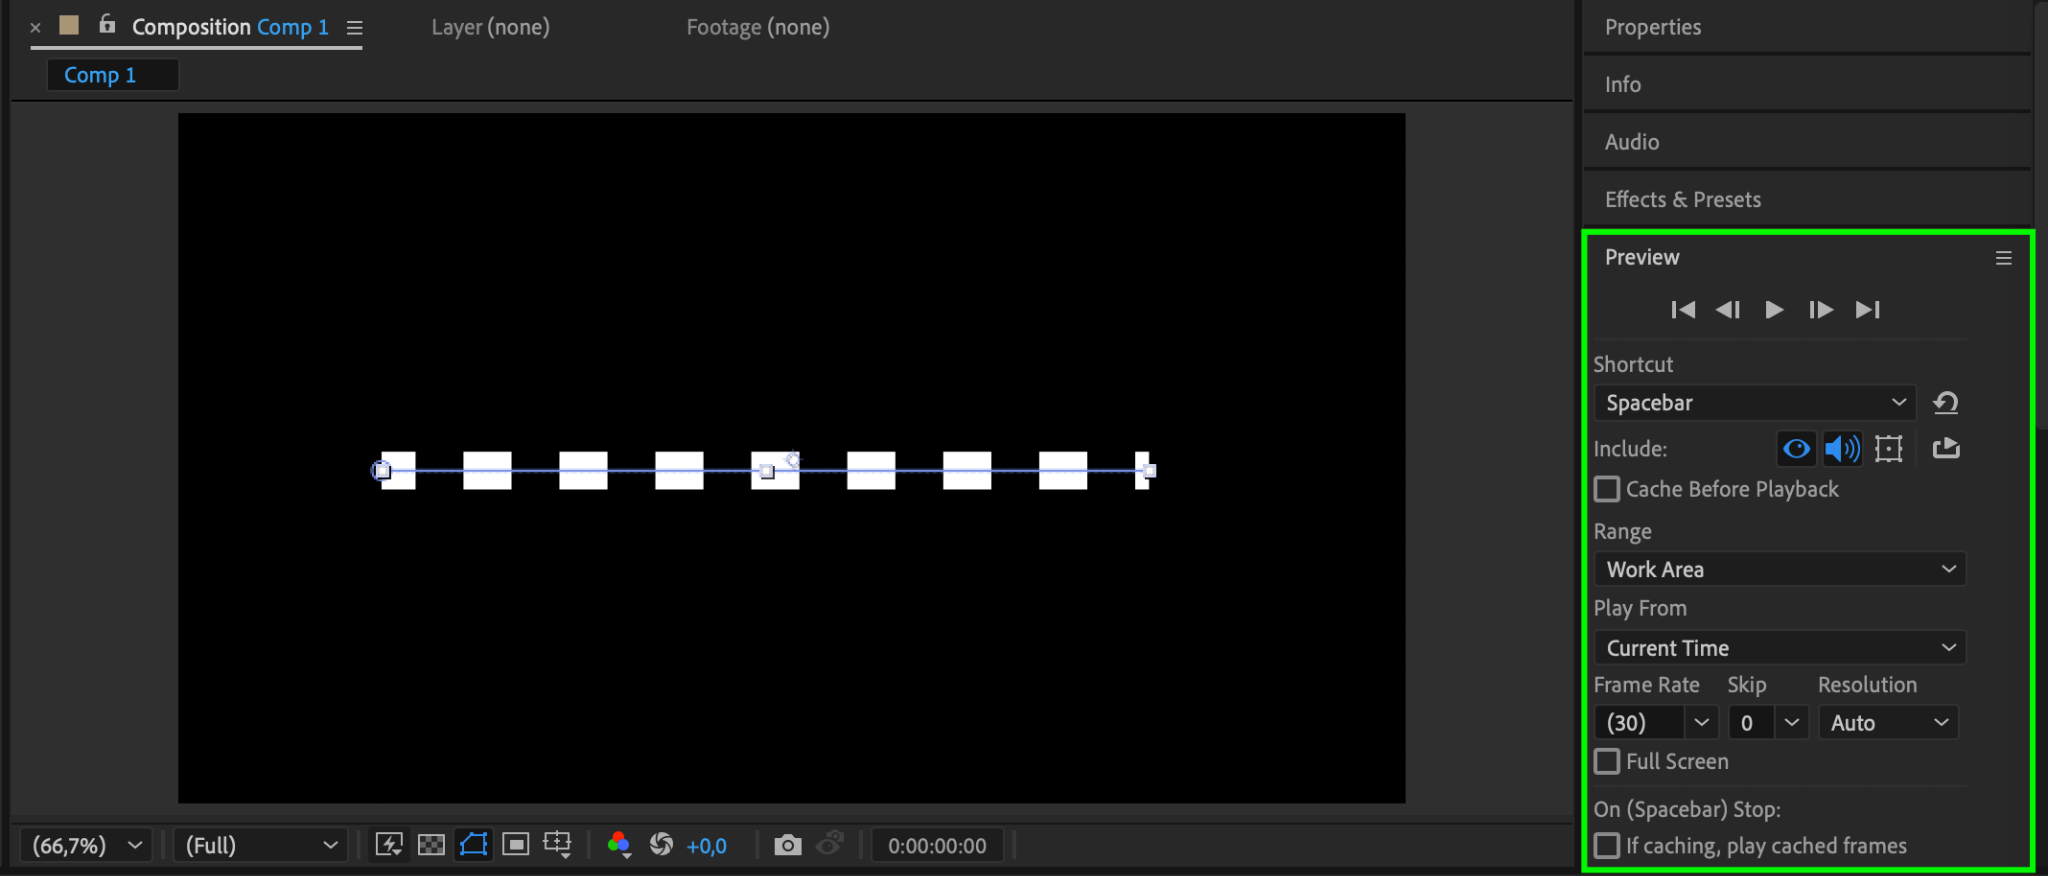Click the current time display 0:00:00:00

(x=937, y=846)
